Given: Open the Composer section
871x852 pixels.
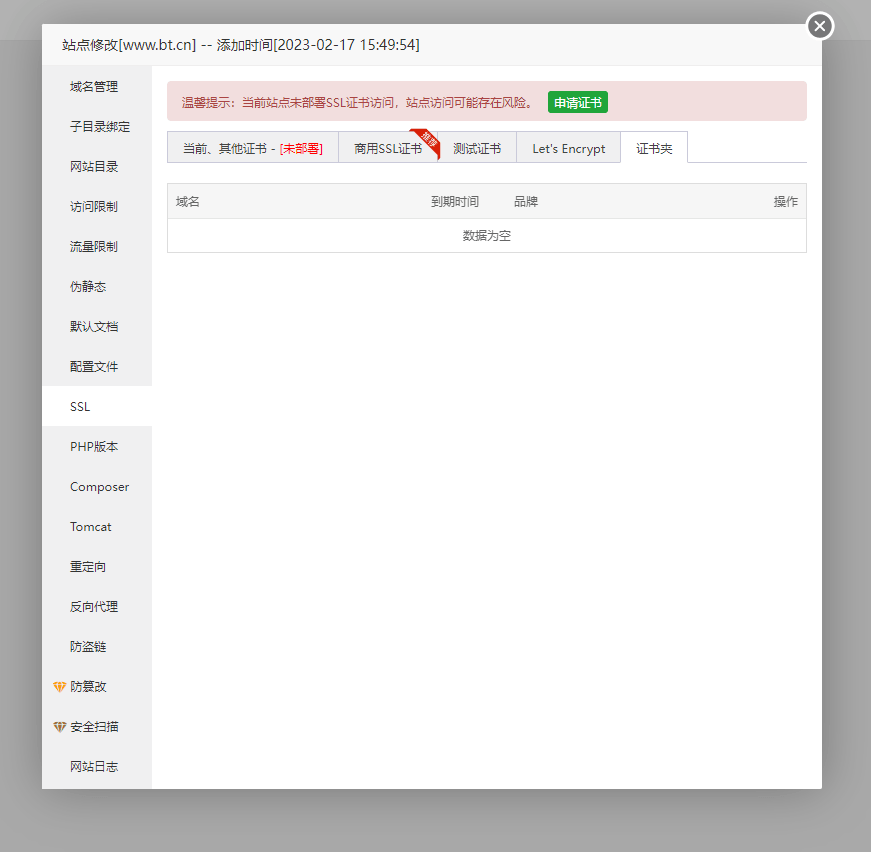Looking at the screenshot, I should [x=99, y=487].
